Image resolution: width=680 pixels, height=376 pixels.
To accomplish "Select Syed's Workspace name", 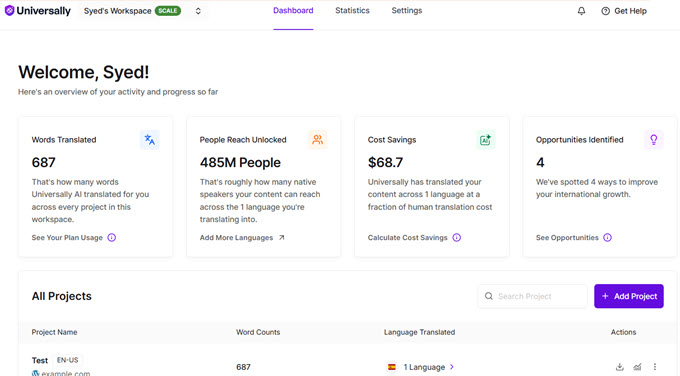I will (x=118, y=11).
